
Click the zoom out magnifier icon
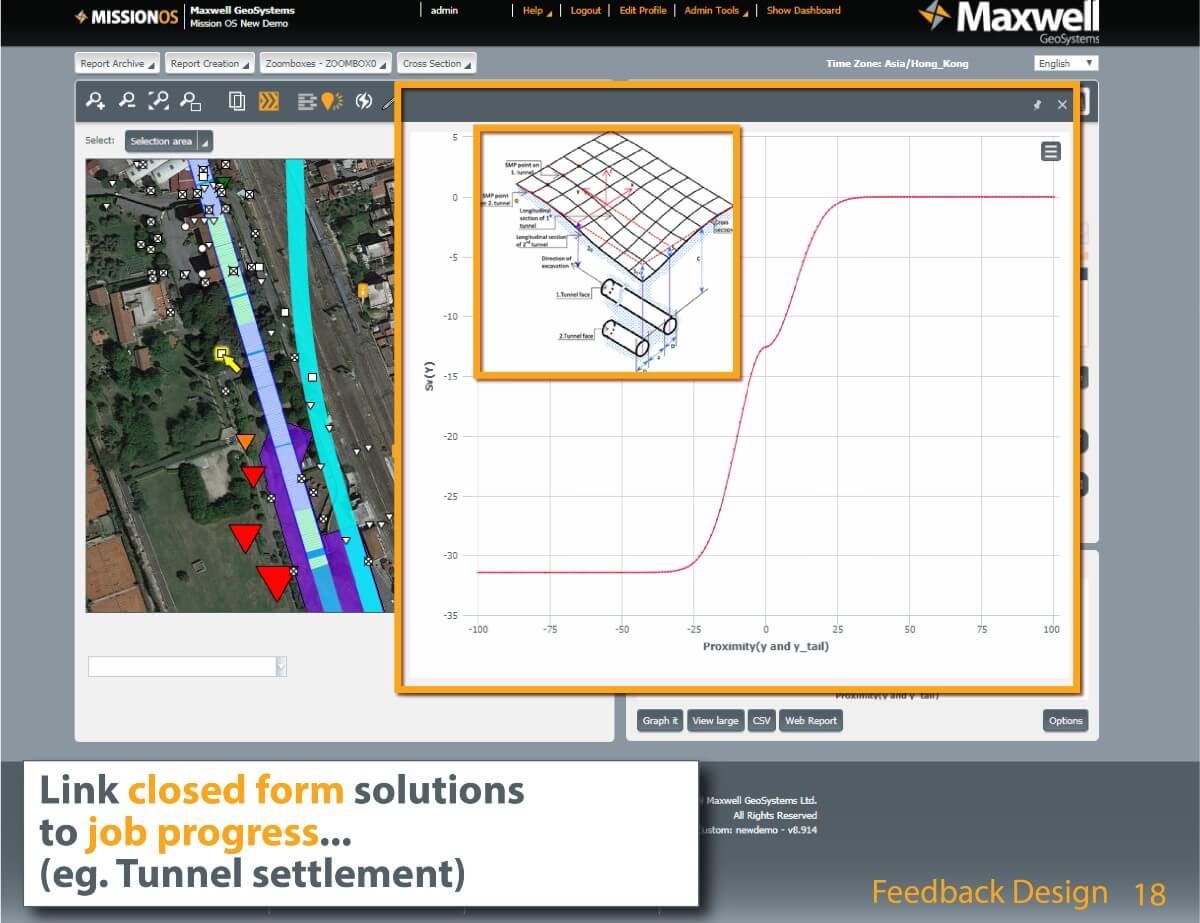127,101
